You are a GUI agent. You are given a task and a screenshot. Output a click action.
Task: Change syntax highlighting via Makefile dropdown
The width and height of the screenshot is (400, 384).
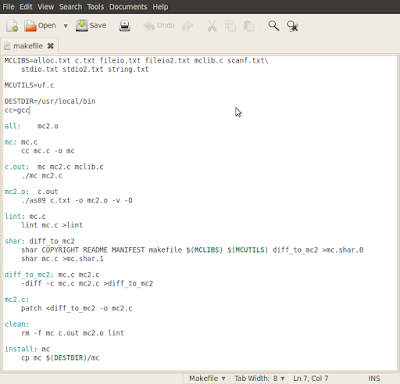coord(207,378)
